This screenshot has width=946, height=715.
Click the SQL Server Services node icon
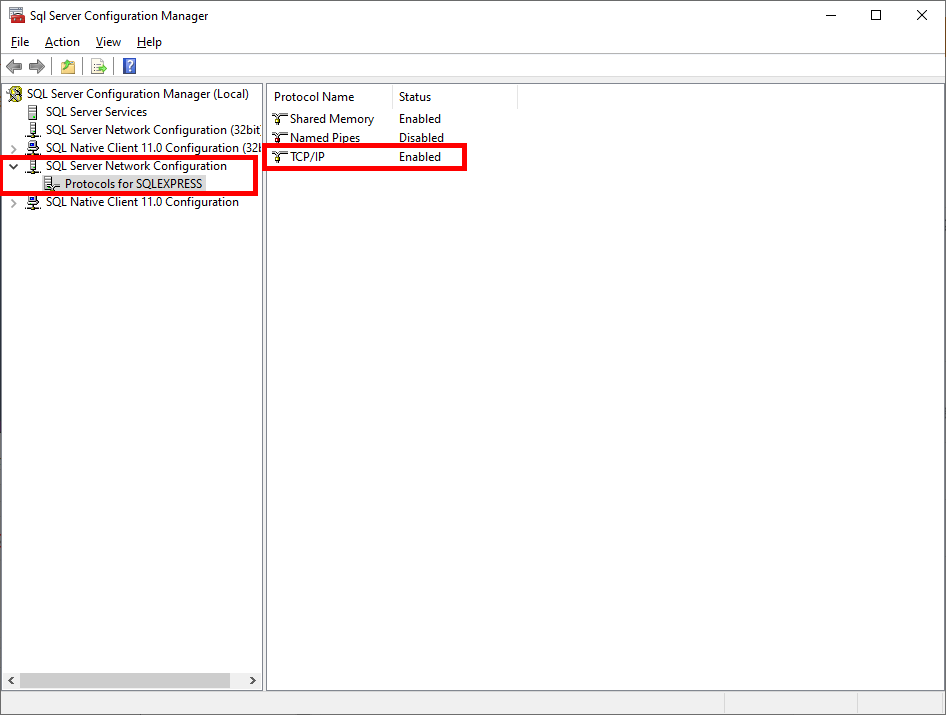point(33,112)
